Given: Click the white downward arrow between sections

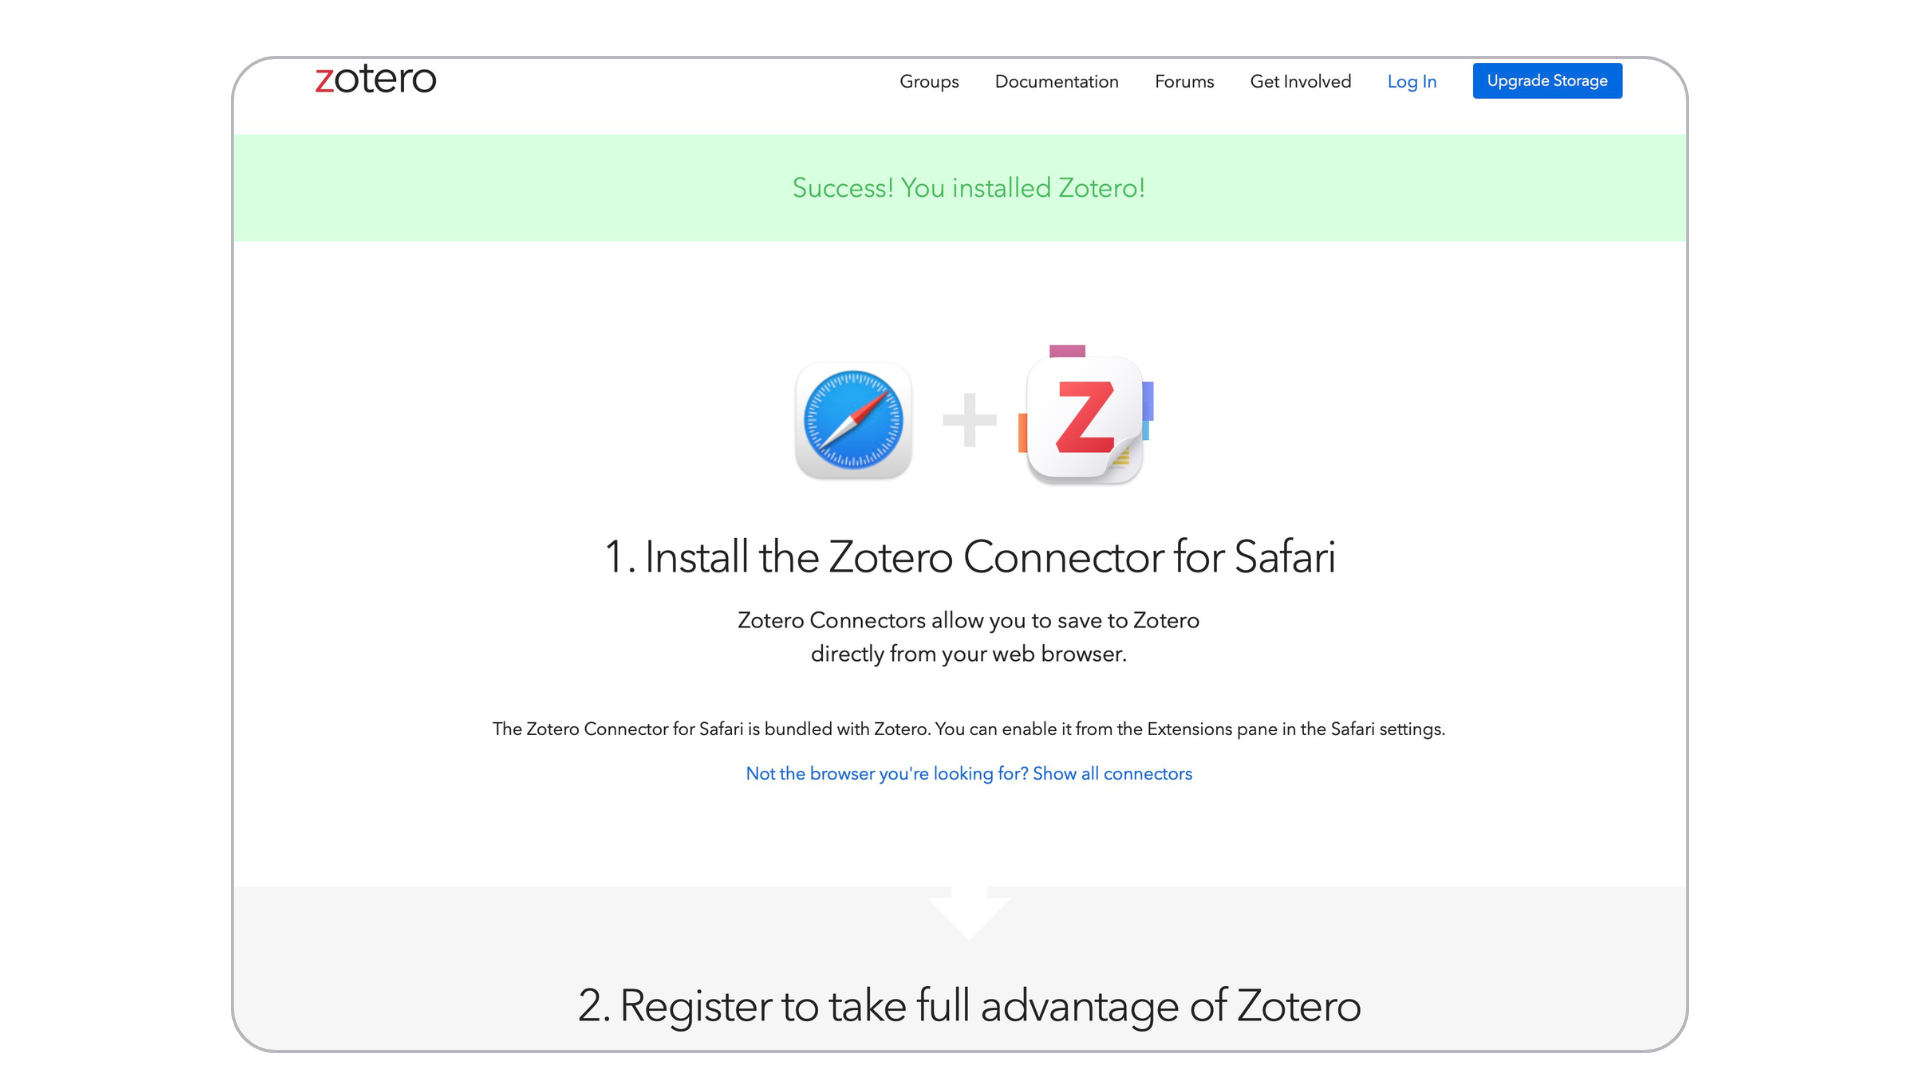Looking at the screenshot, I should click(x=969, y=910).
